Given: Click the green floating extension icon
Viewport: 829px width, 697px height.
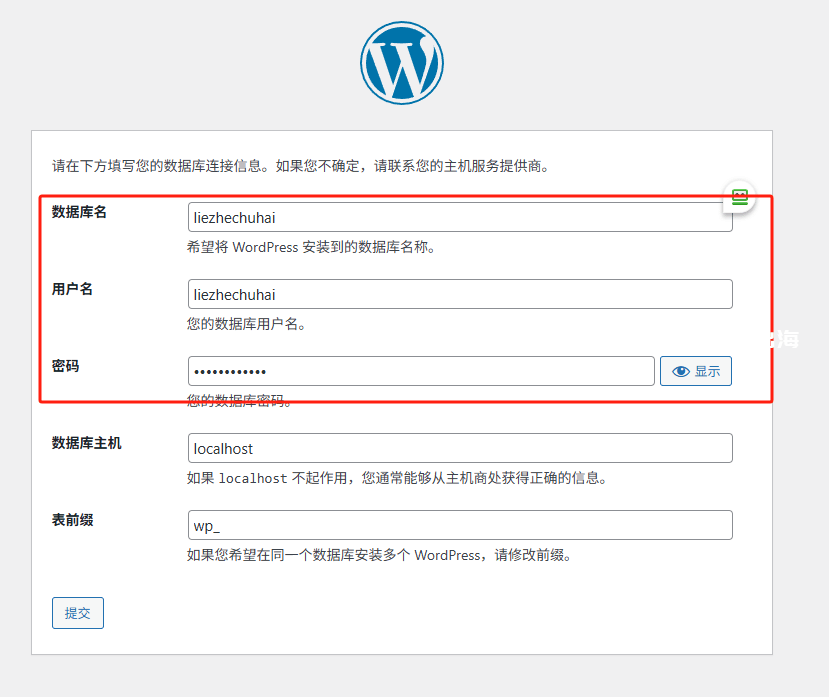Looking at the screenshot, I should (x=739, y=197).
